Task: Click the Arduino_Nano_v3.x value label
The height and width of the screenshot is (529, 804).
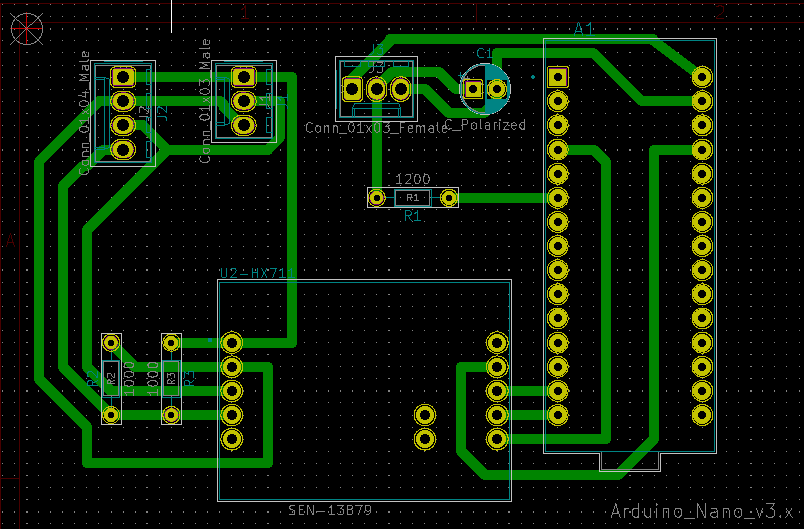Action: (702, 511)
